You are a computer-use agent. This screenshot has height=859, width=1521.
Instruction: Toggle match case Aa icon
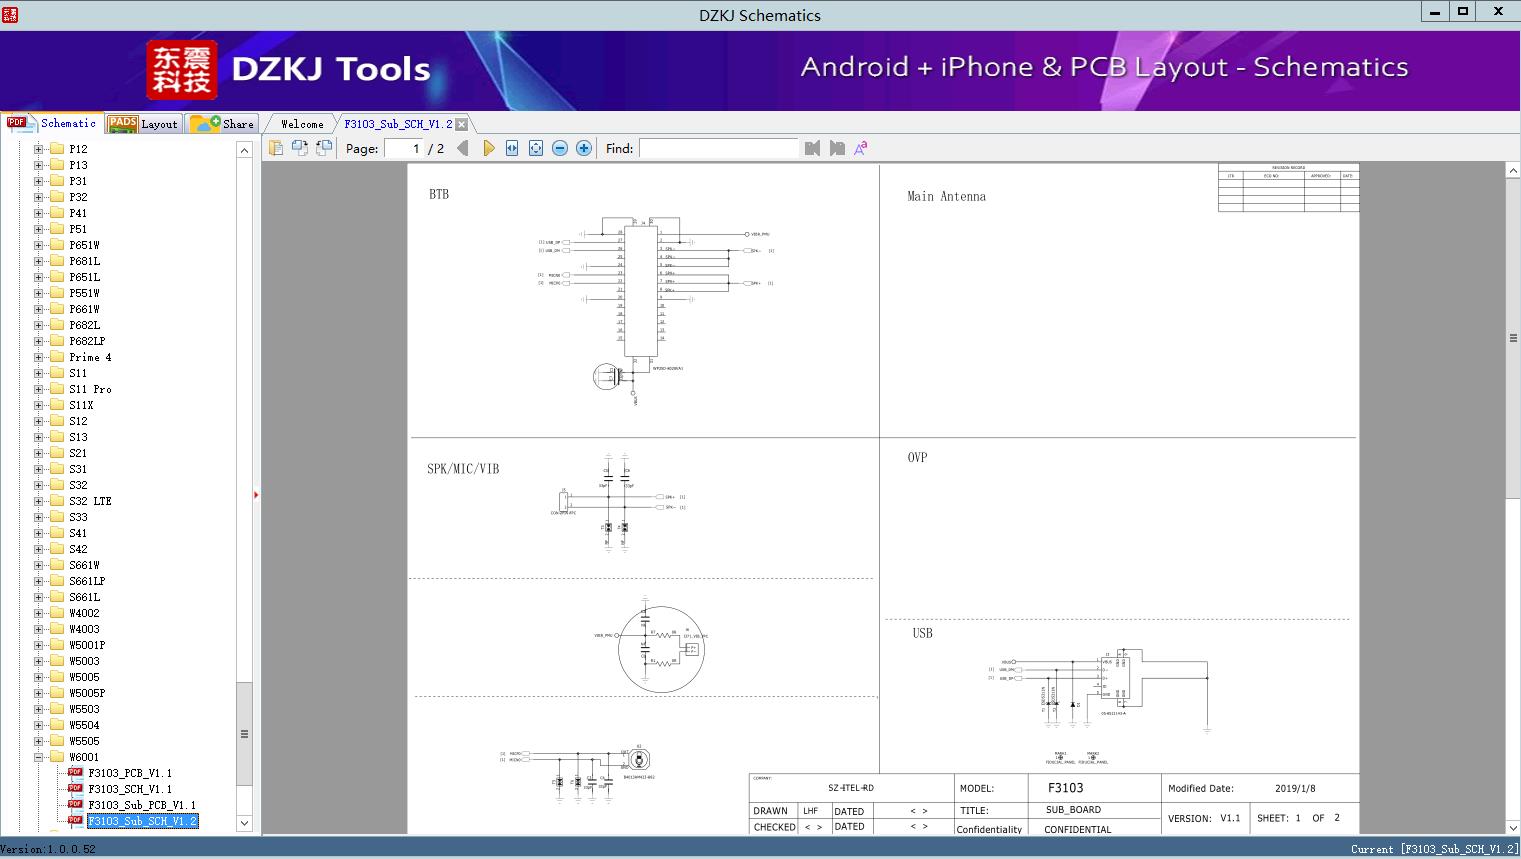point(860,148)
